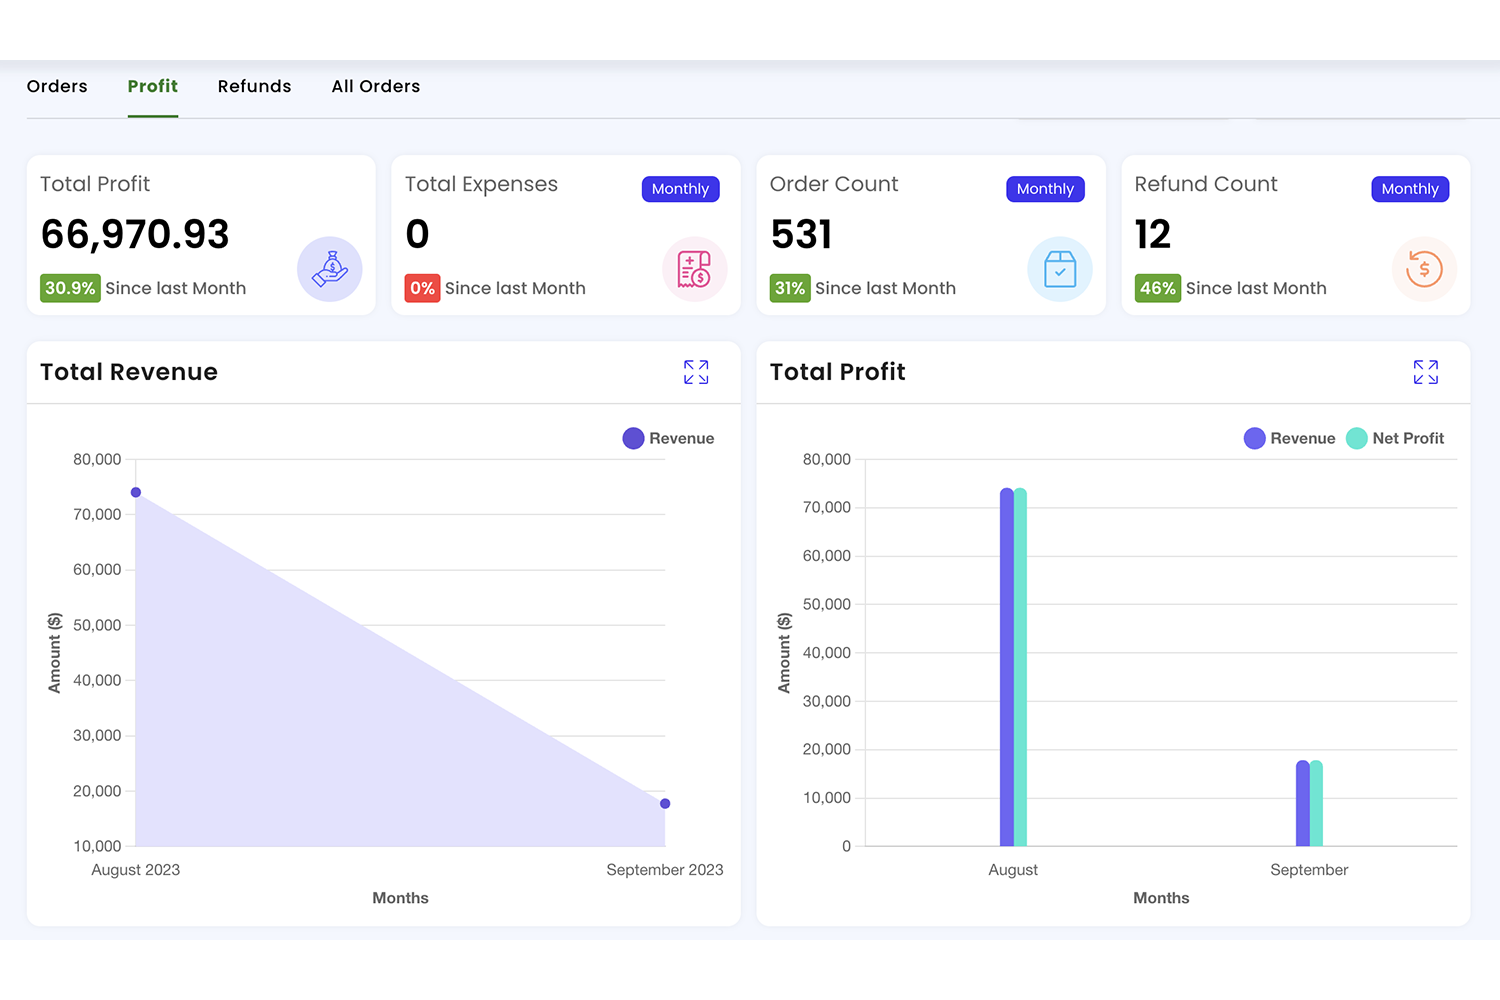
Task: Click the invoice icon on Total Expenses
Action: pos(695,269)
